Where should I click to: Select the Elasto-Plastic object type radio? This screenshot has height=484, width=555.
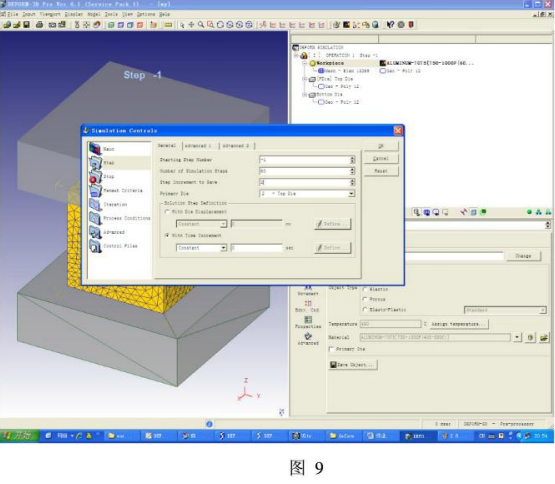(x=365, y=309)
